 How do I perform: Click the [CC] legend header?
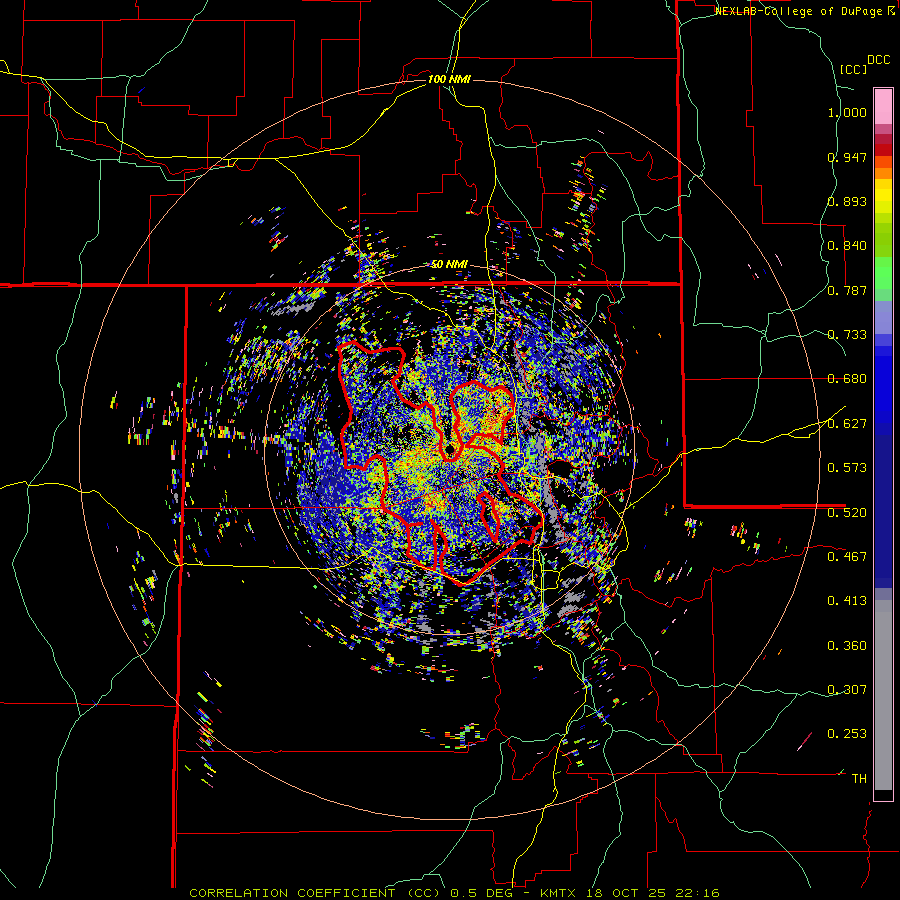pos(853,69)
